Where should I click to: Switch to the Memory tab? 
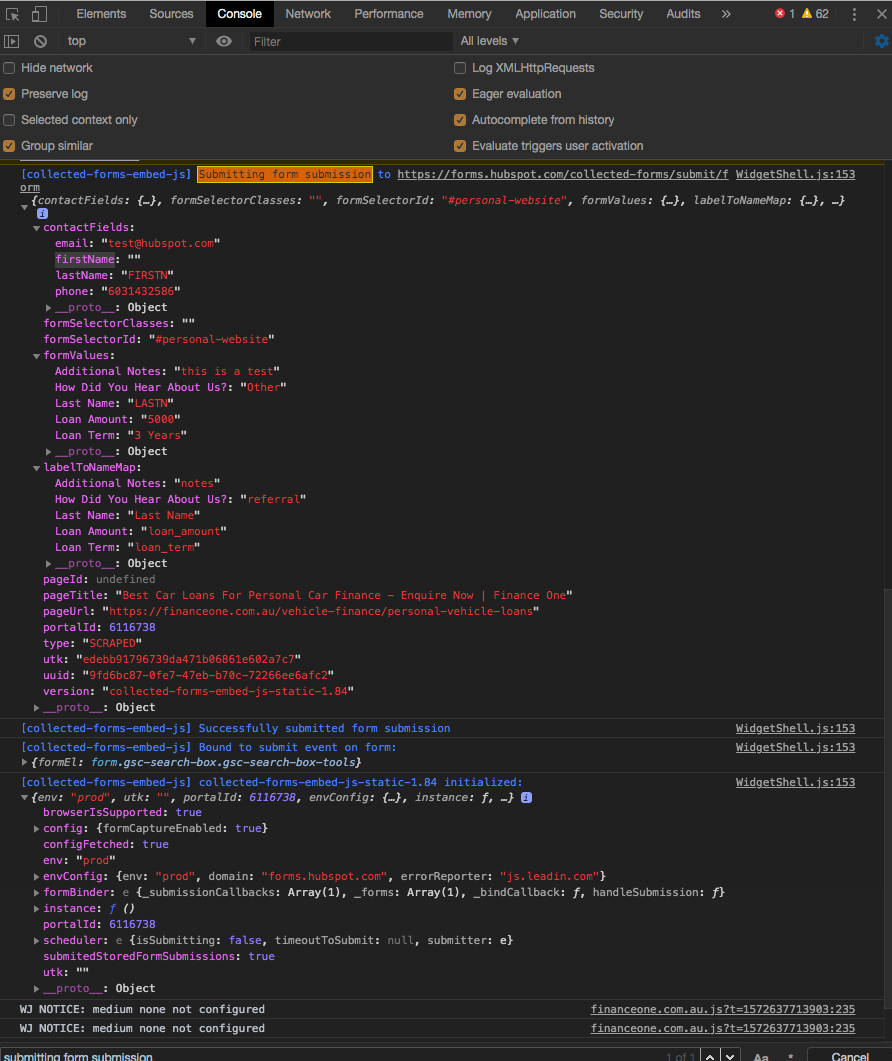(x=469, y=14)
